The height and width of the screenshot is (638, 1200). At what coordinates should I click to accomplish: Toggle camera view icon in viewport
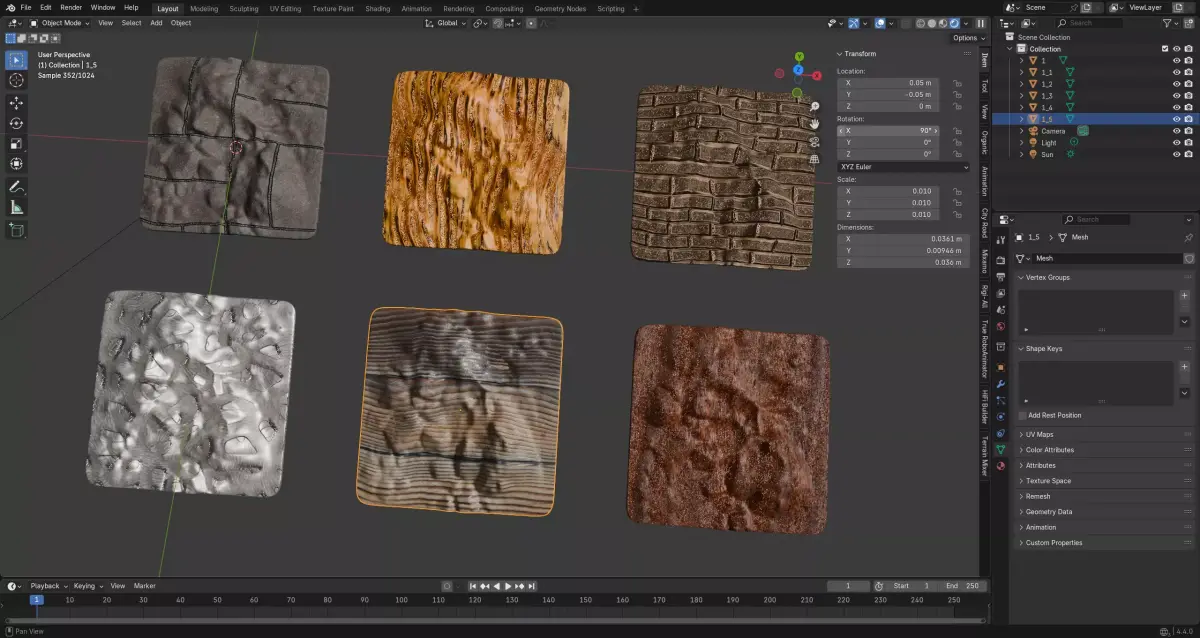click(815, 141)
